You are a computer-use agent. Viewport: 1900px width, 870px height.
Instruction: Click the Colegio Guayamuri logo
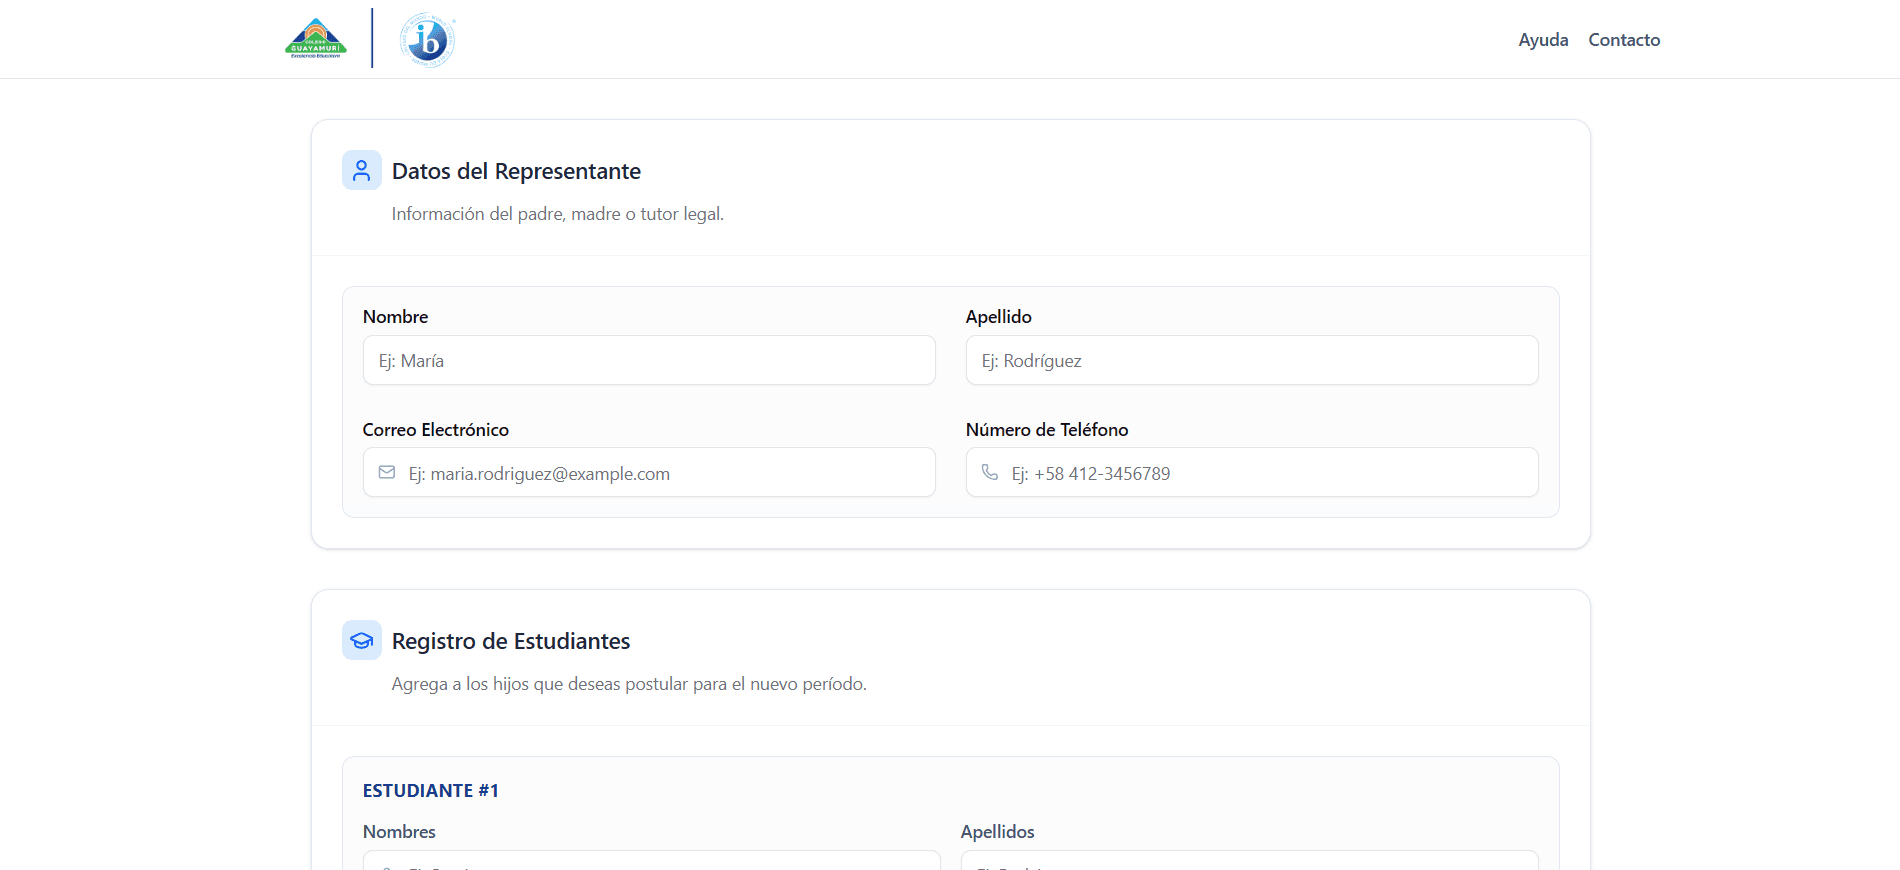click(316, 39)
